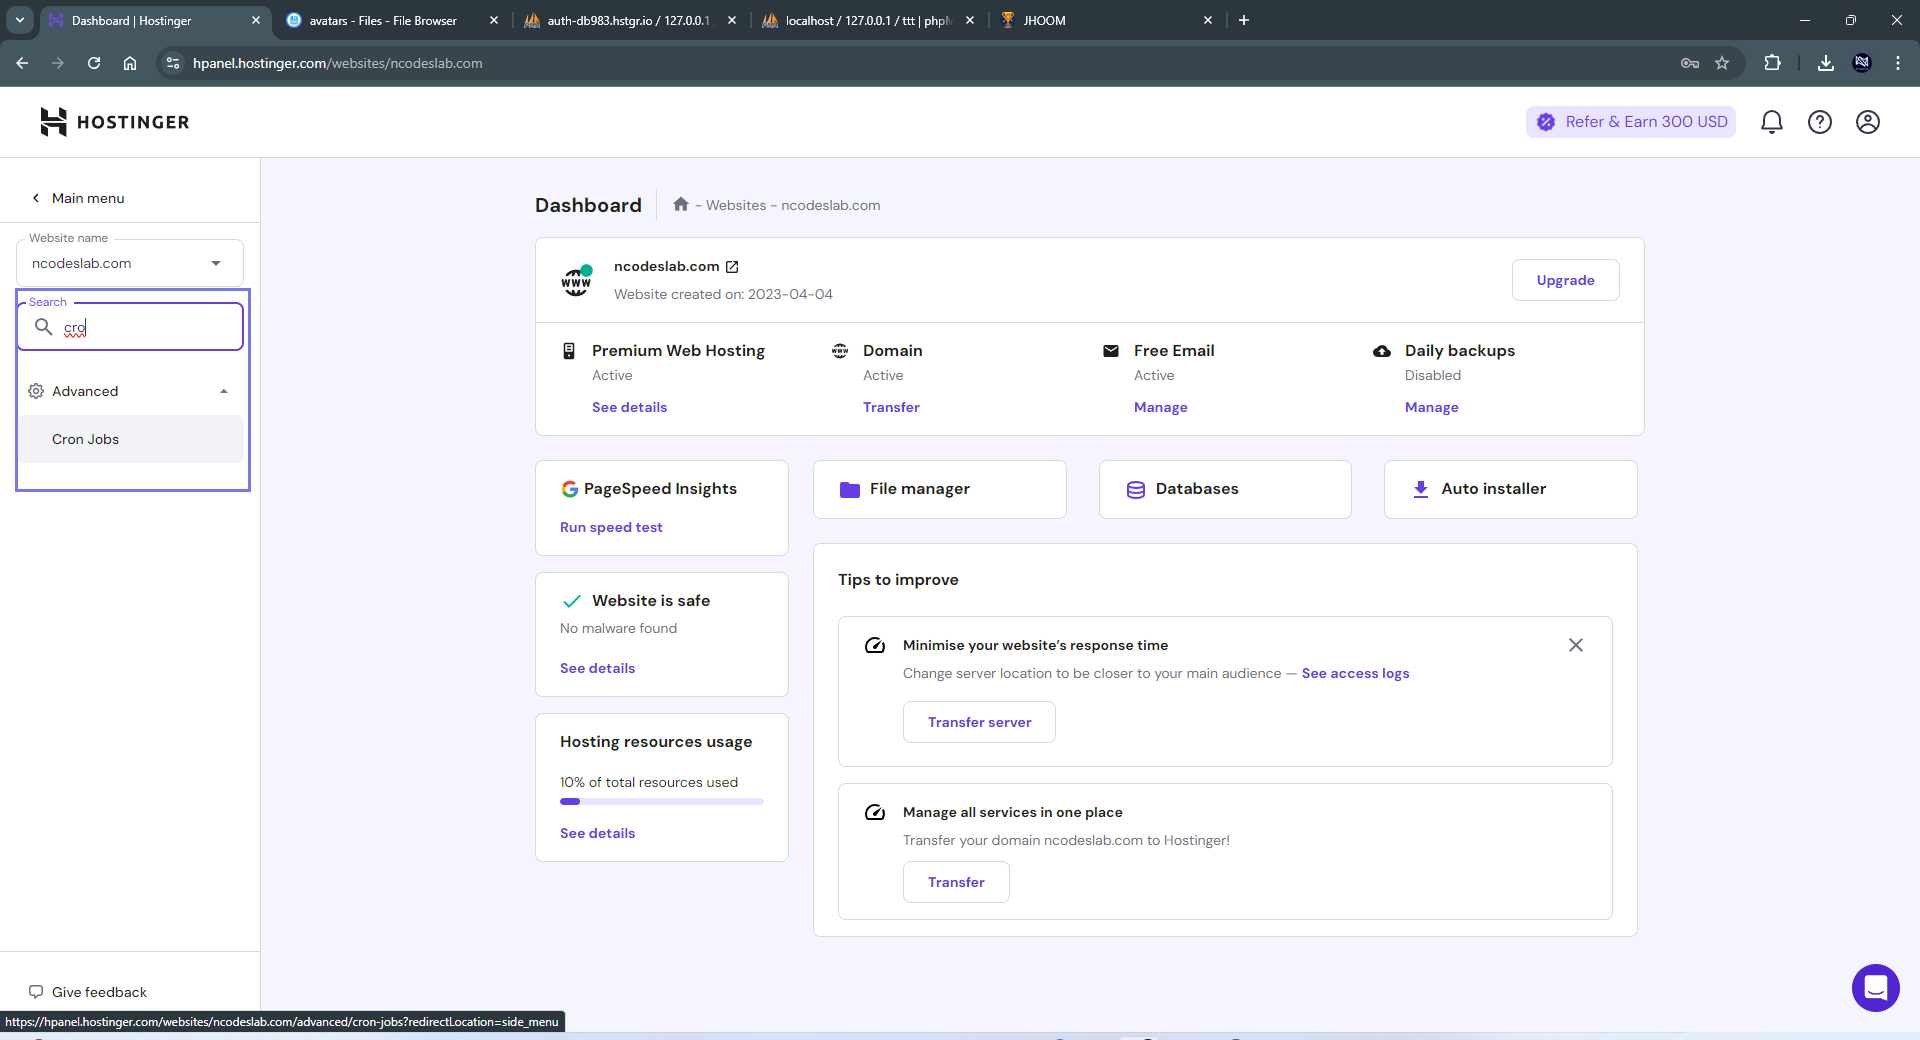Open the Website name dropdown ncodeslab.com

(130, 263)
